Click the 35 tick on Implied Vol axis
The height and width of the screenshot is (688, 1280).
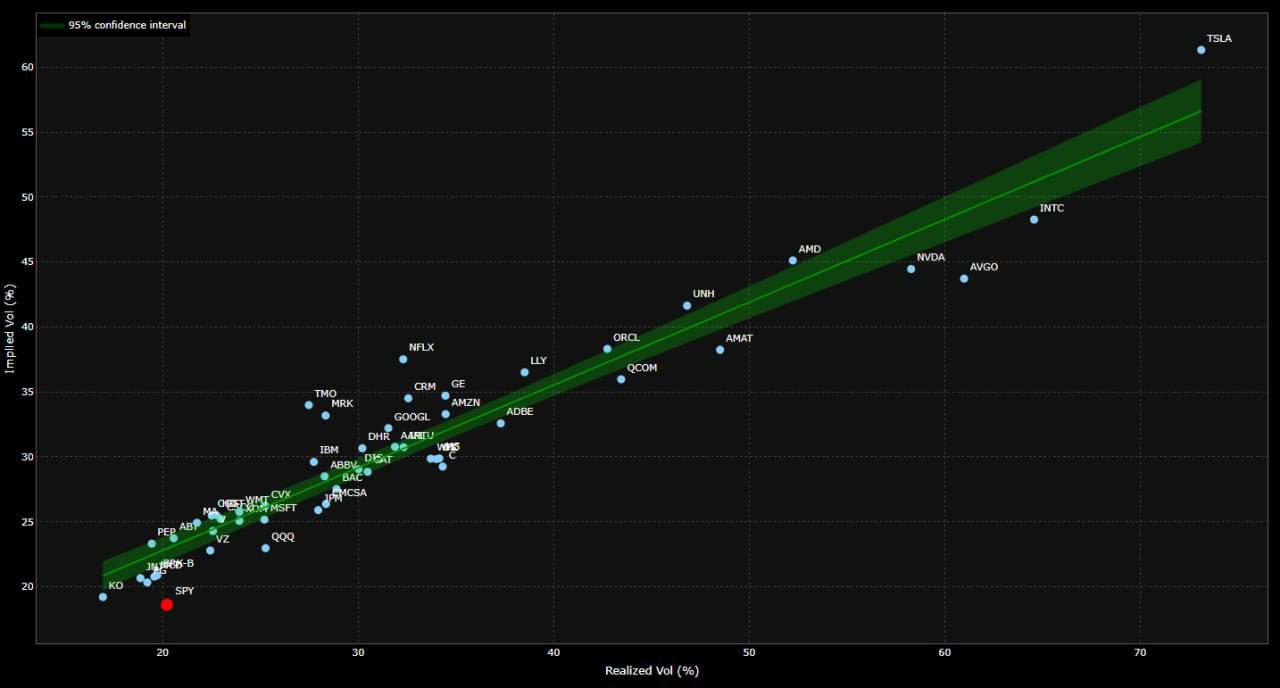(x=27, y=392)
